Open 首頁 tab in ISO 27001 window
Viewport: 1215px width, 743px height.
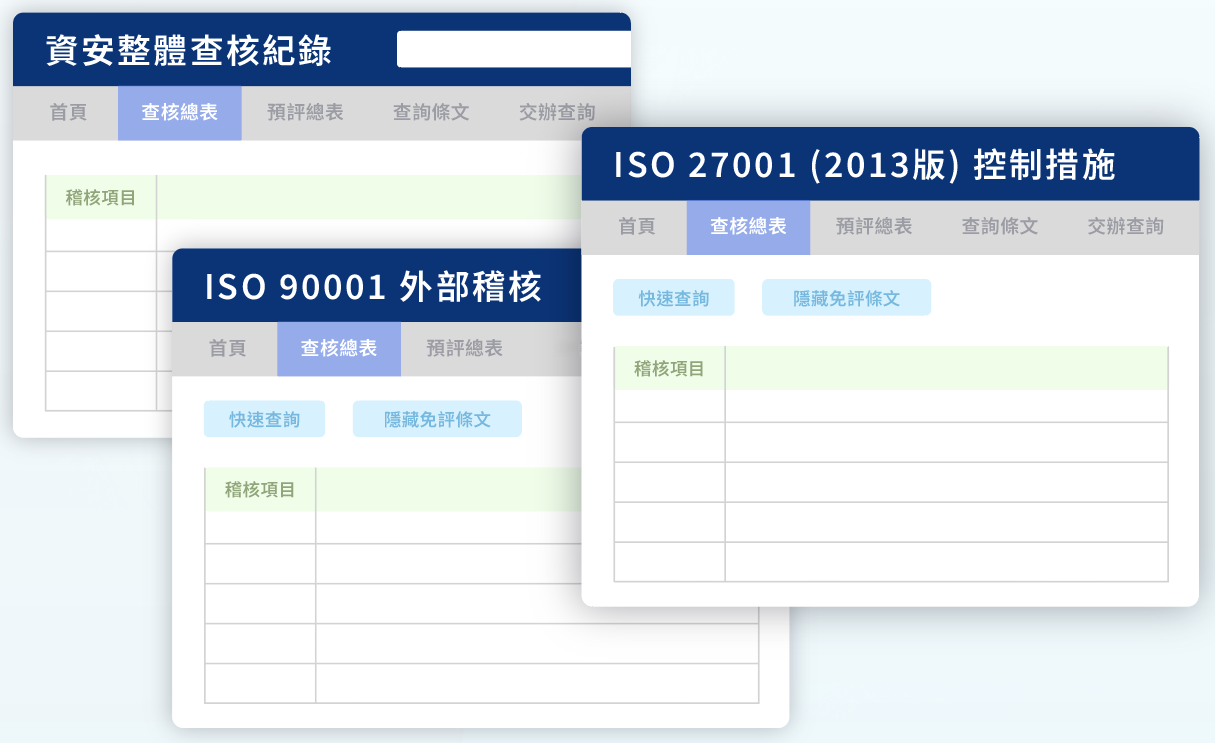coord(637,227)
